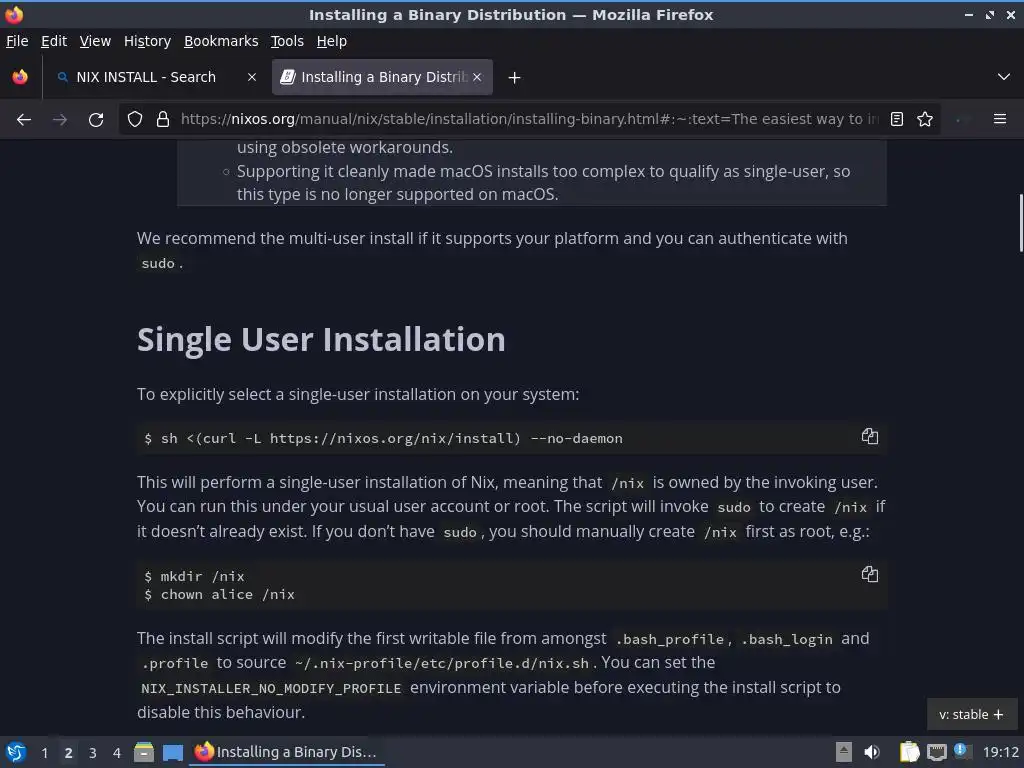The image size is (1024, 768).
Task: Click the NIX_INSTALLER_NO_MODIFY_PROFILE variable text
Action: click(x=271, y=688)
